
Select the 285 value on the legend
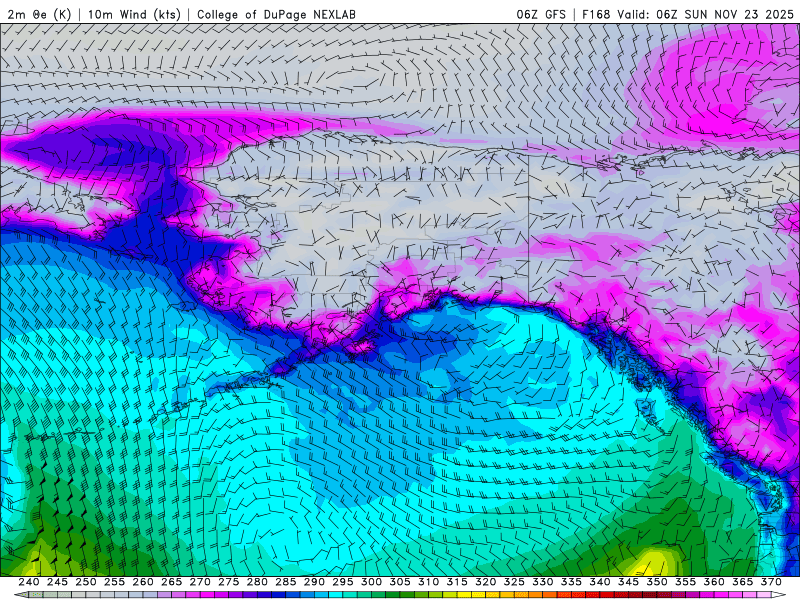(x=286, y=582)
